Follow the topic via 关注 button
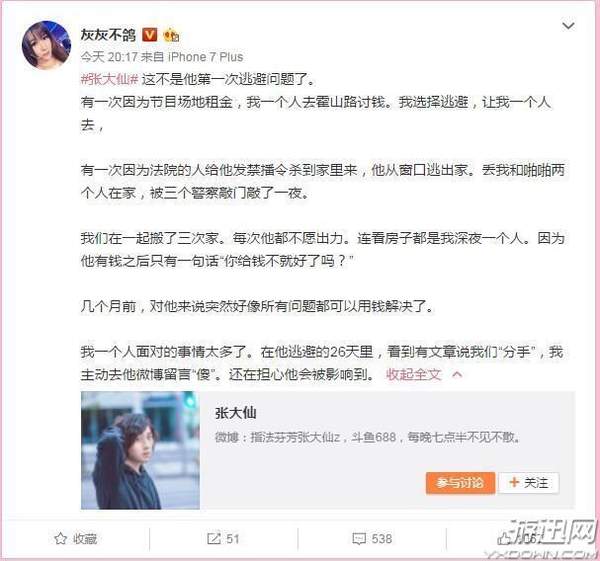 528,483
